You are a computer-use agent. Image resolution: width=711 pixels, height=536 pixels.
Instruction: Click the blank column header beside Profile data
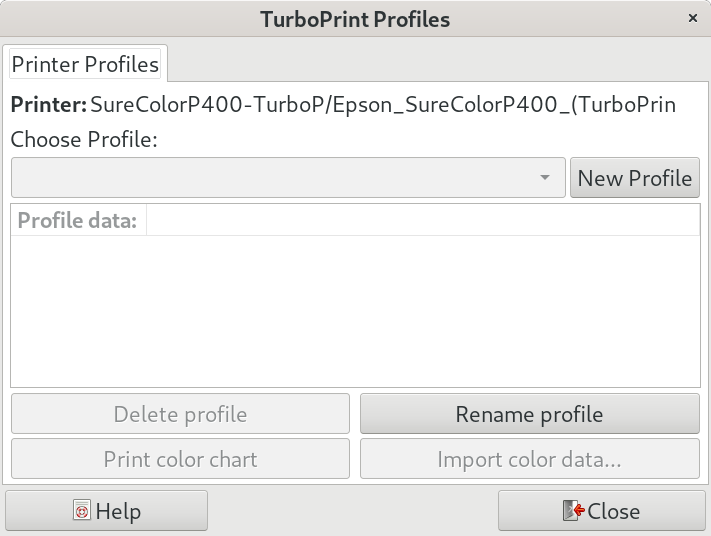(422, 220)
